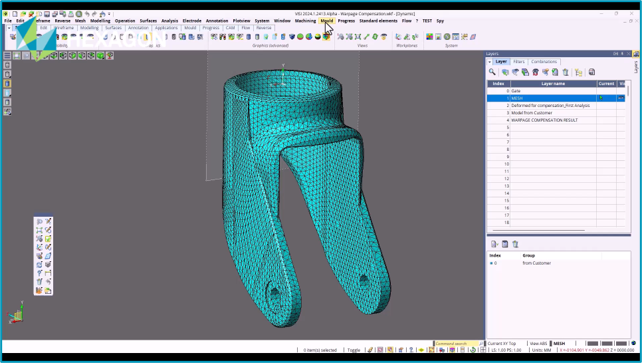Click the top icon in left vertical toolbar
The height and width of the screenshot is (363, 642).
[x=7, y=65]
